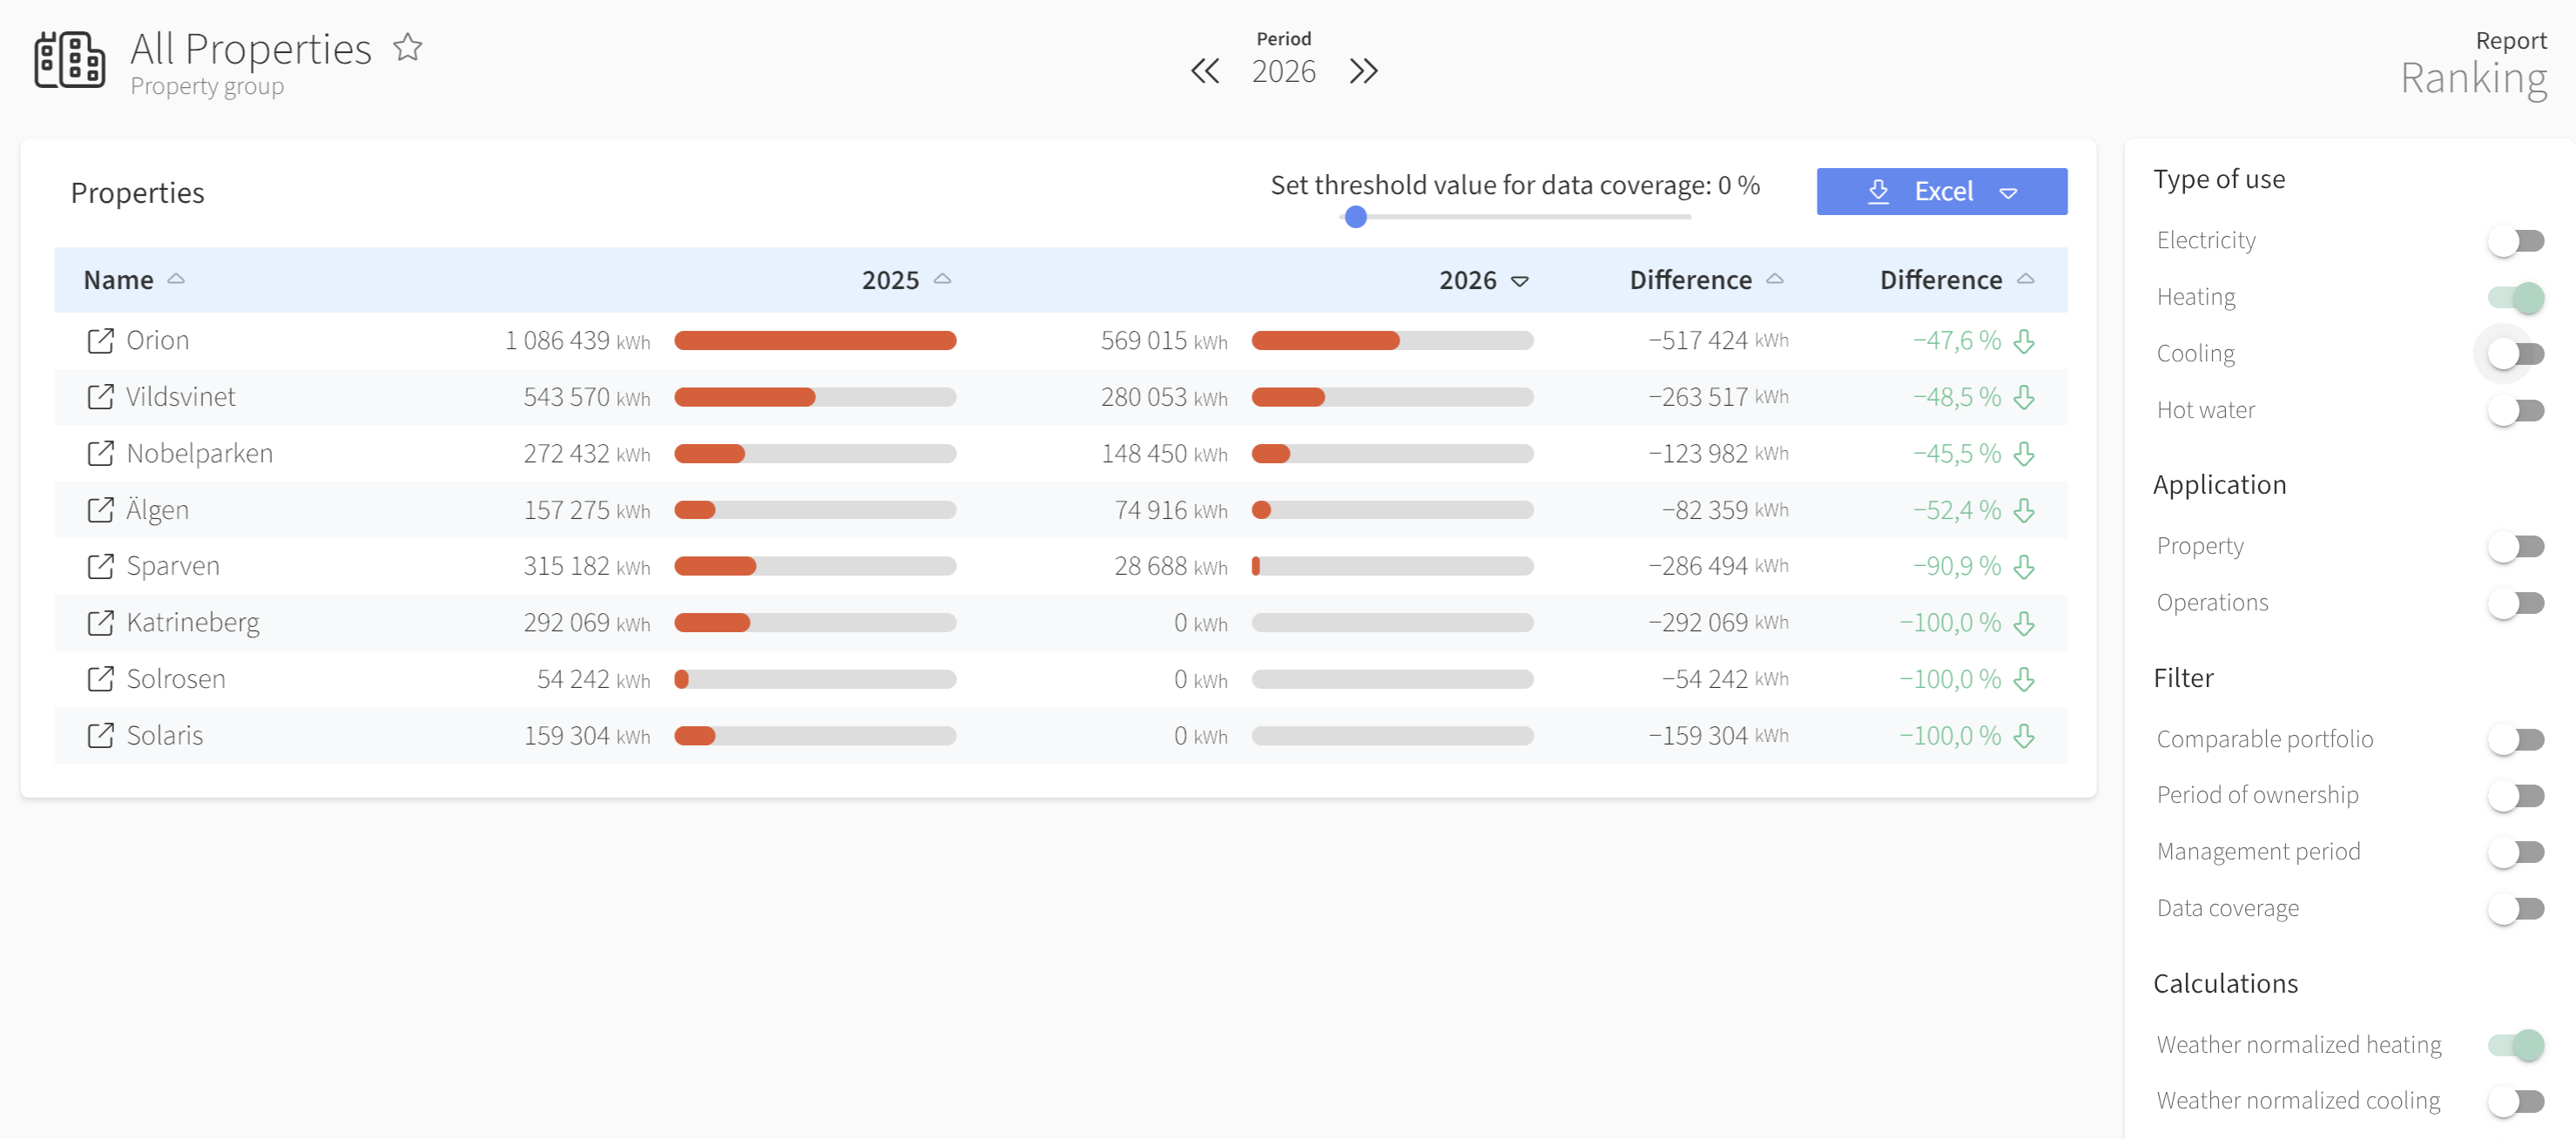Click Solaris external link icon

click(100, 736)
